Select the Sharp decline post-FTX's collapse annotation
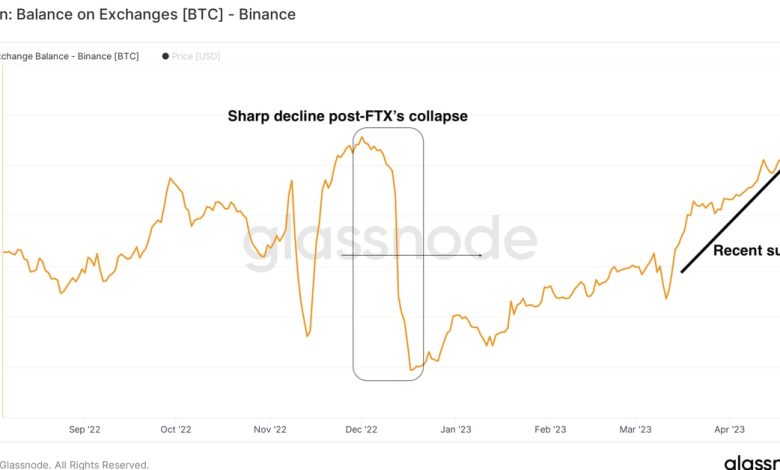The height and width of the screenshot is (470, 780). click(x=347, y=116)
